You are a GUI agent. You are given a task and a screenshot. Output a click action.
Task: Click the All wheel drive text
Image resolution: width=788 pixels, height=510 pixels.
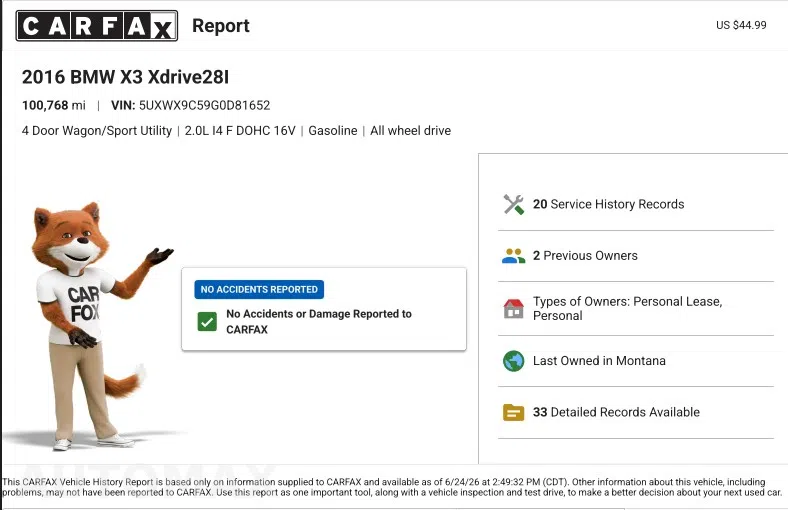(x=411, y=131)
